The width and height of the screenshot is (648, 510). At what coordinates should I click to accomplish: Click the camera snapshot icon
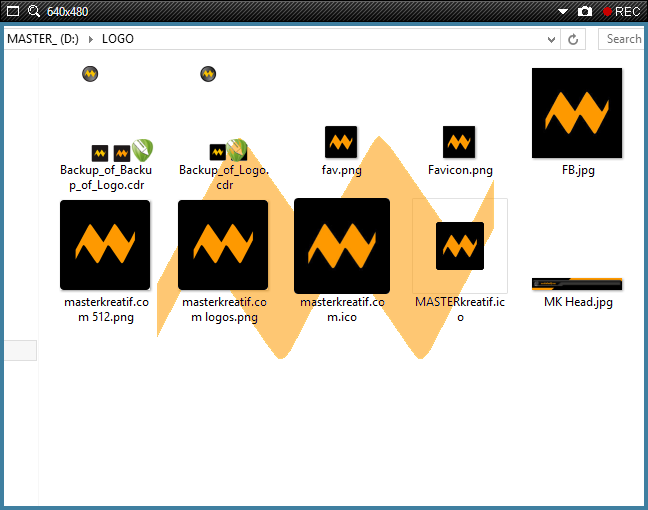tap(584, 11)
